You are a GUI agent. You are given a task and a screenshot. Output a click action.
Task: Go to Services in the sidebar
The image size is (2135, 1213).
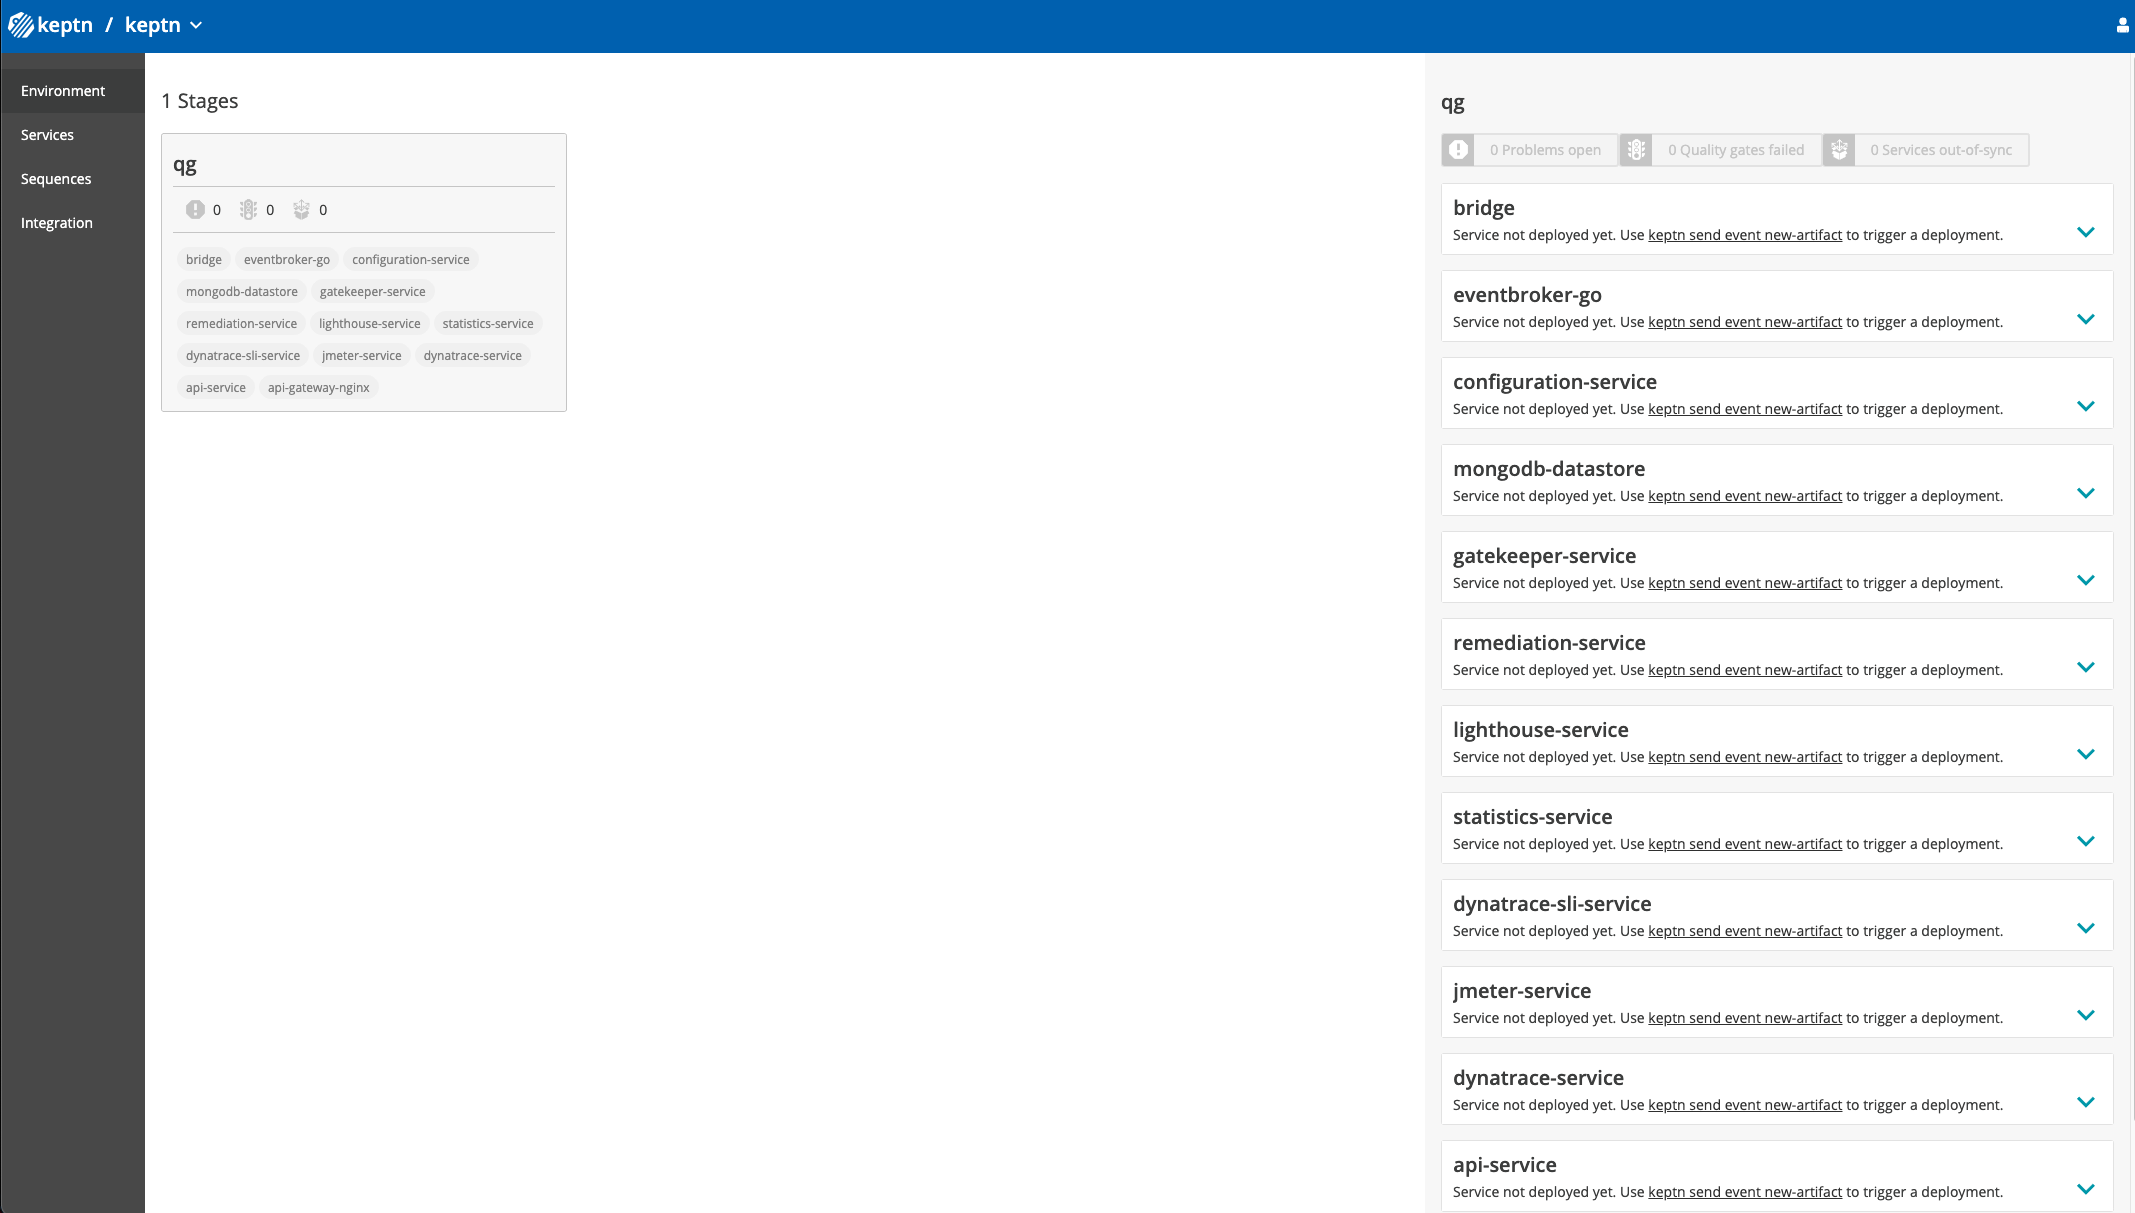point(47,135)
